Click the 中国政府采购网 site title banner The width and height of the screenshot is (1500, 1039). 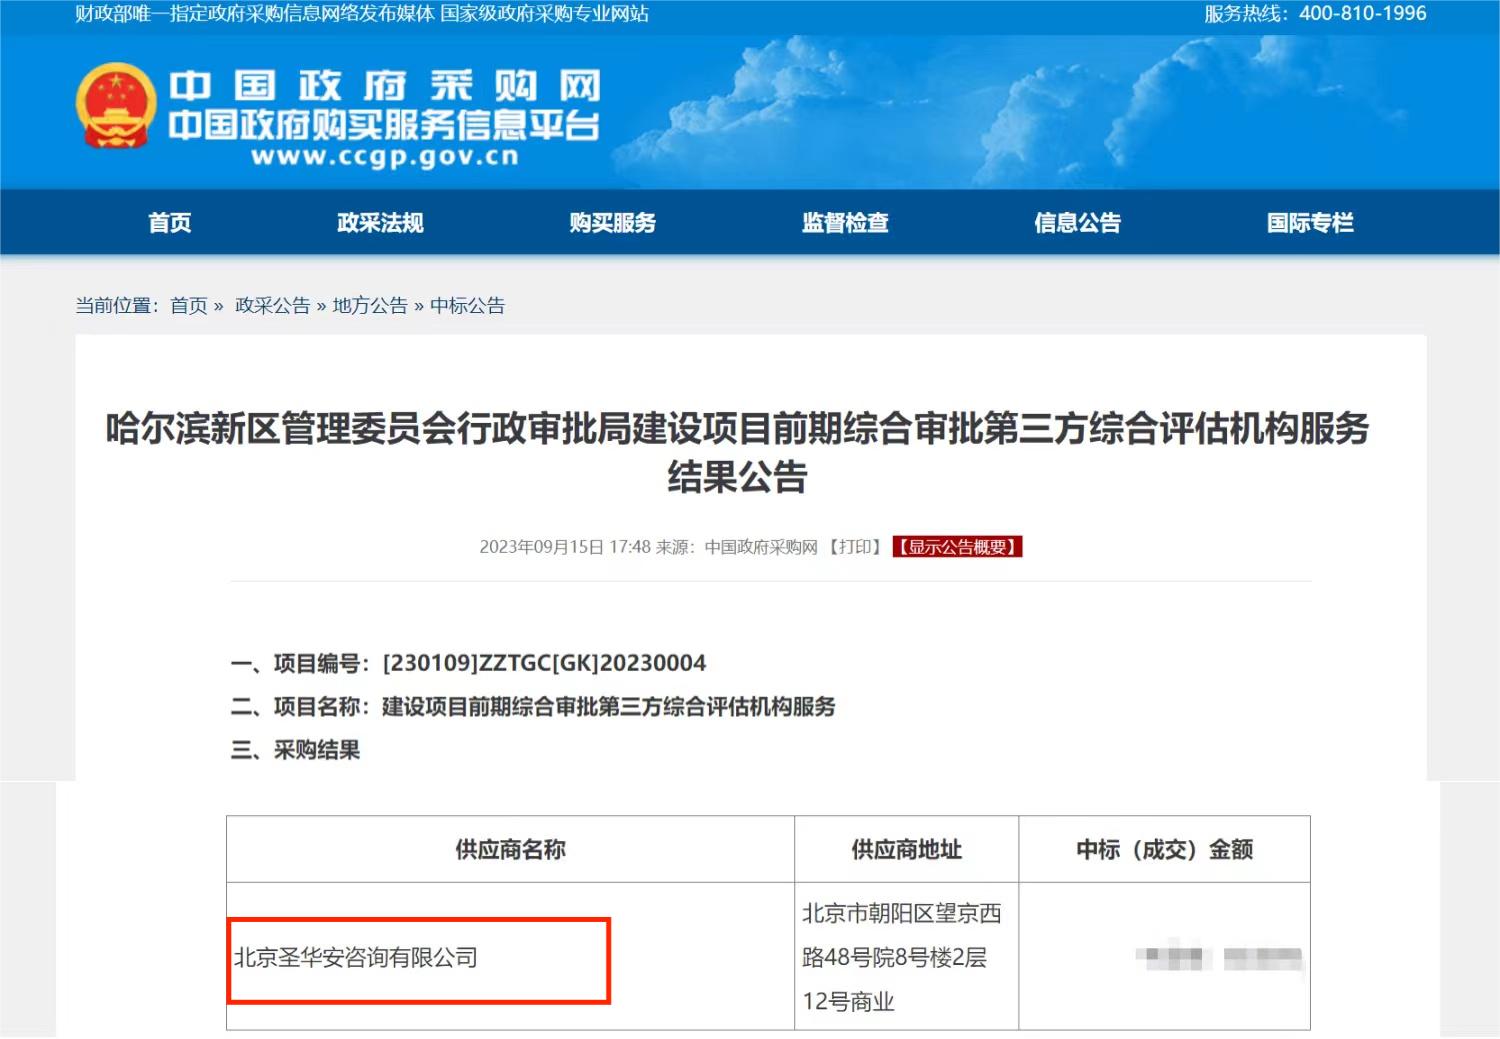pos(385,85)
